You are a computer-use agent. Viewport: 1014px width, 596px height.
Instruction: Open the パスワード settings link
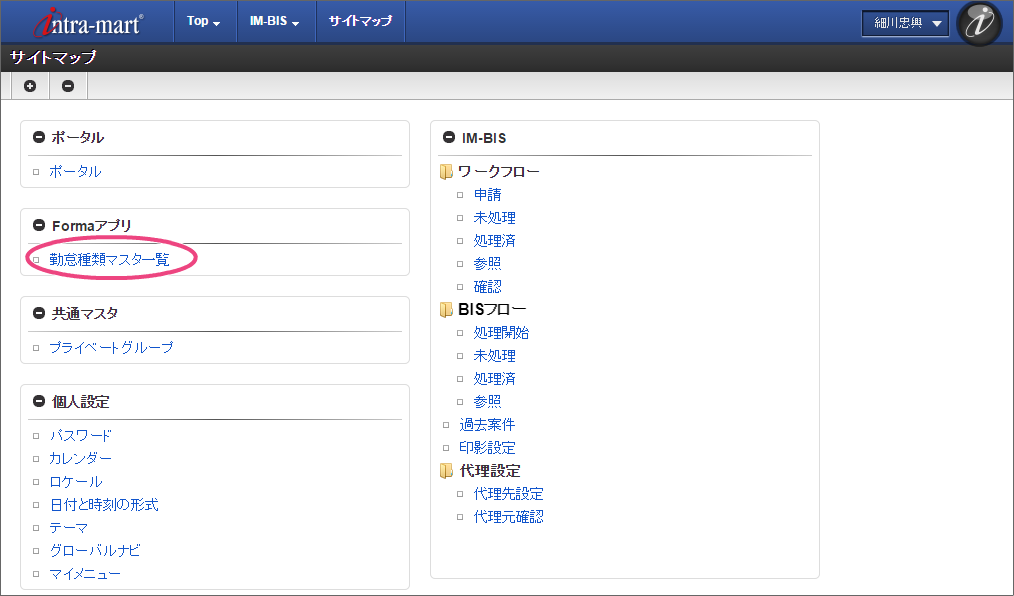click(80, 436)
